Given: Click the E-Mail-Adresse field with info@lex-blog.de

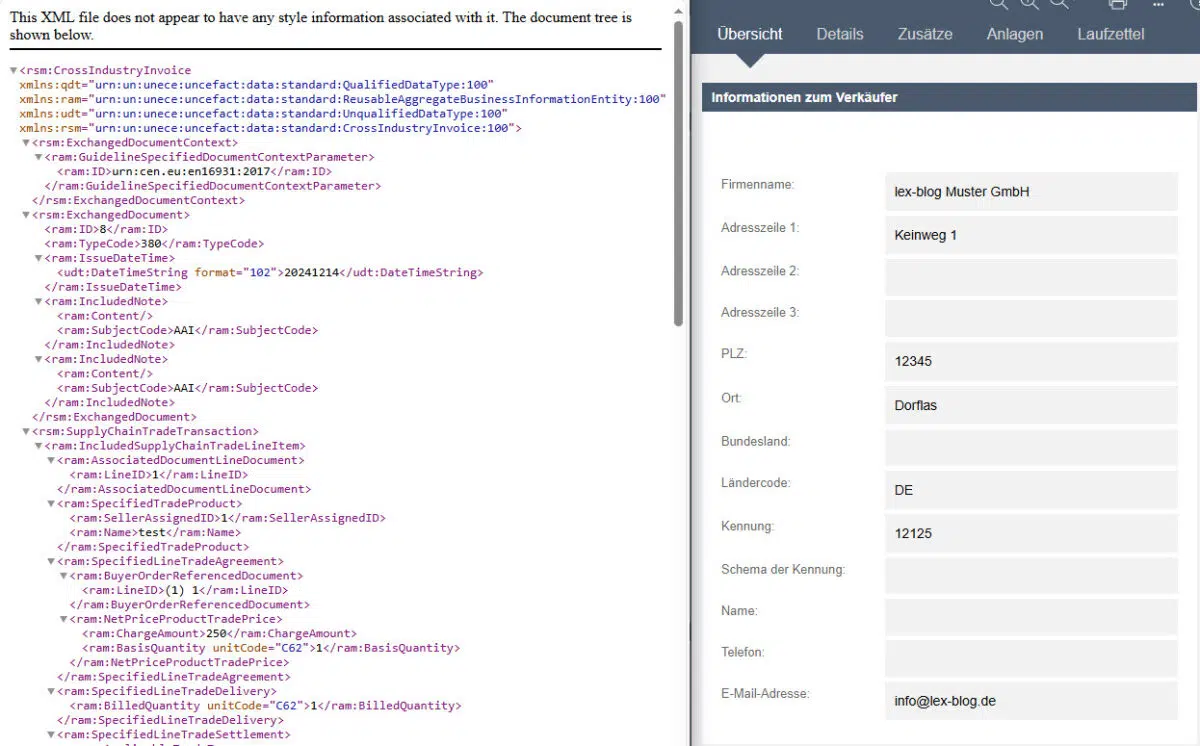Looking at the screenshot, I should (1031, 700).
